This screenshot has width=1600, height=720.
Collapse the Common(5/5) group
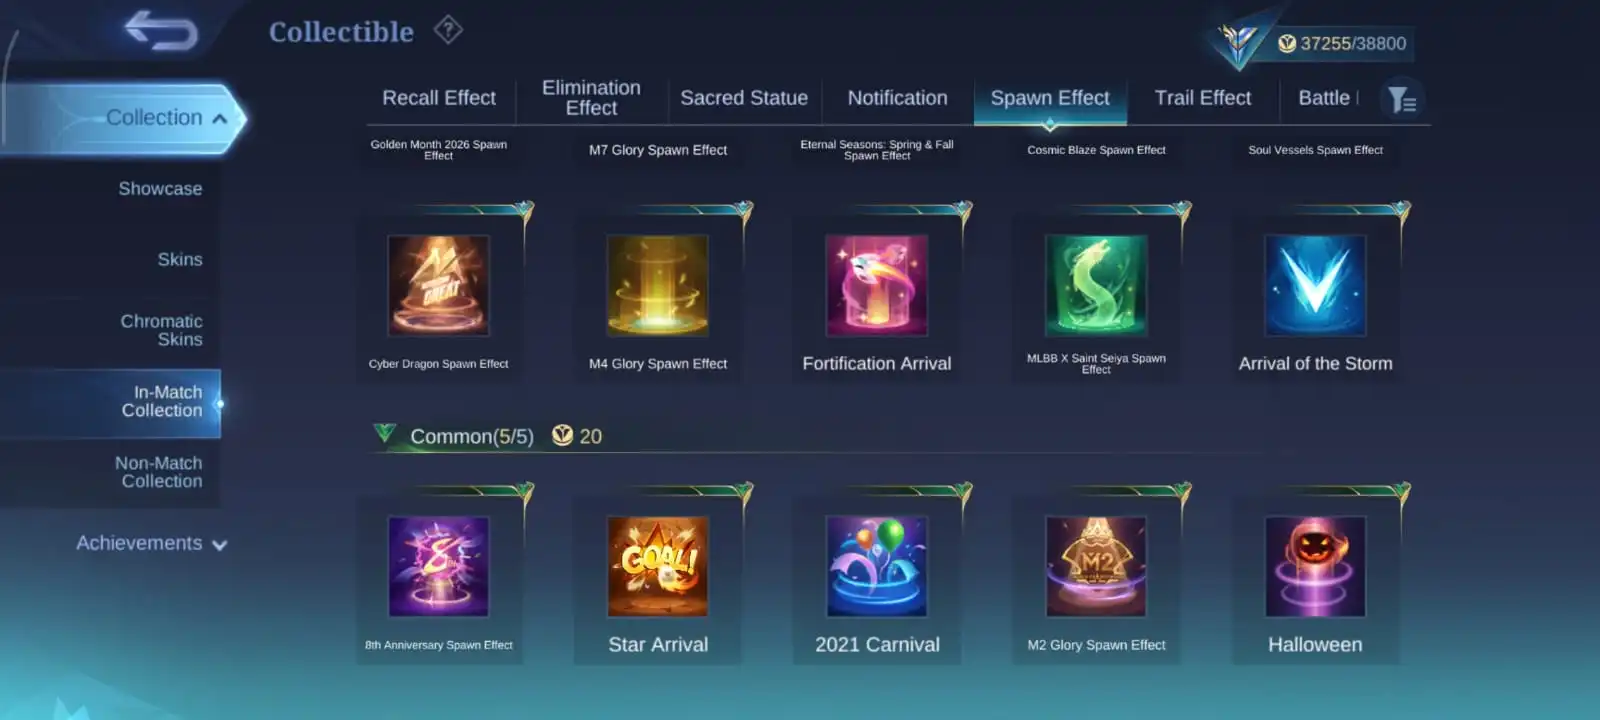tap(384, 434)
